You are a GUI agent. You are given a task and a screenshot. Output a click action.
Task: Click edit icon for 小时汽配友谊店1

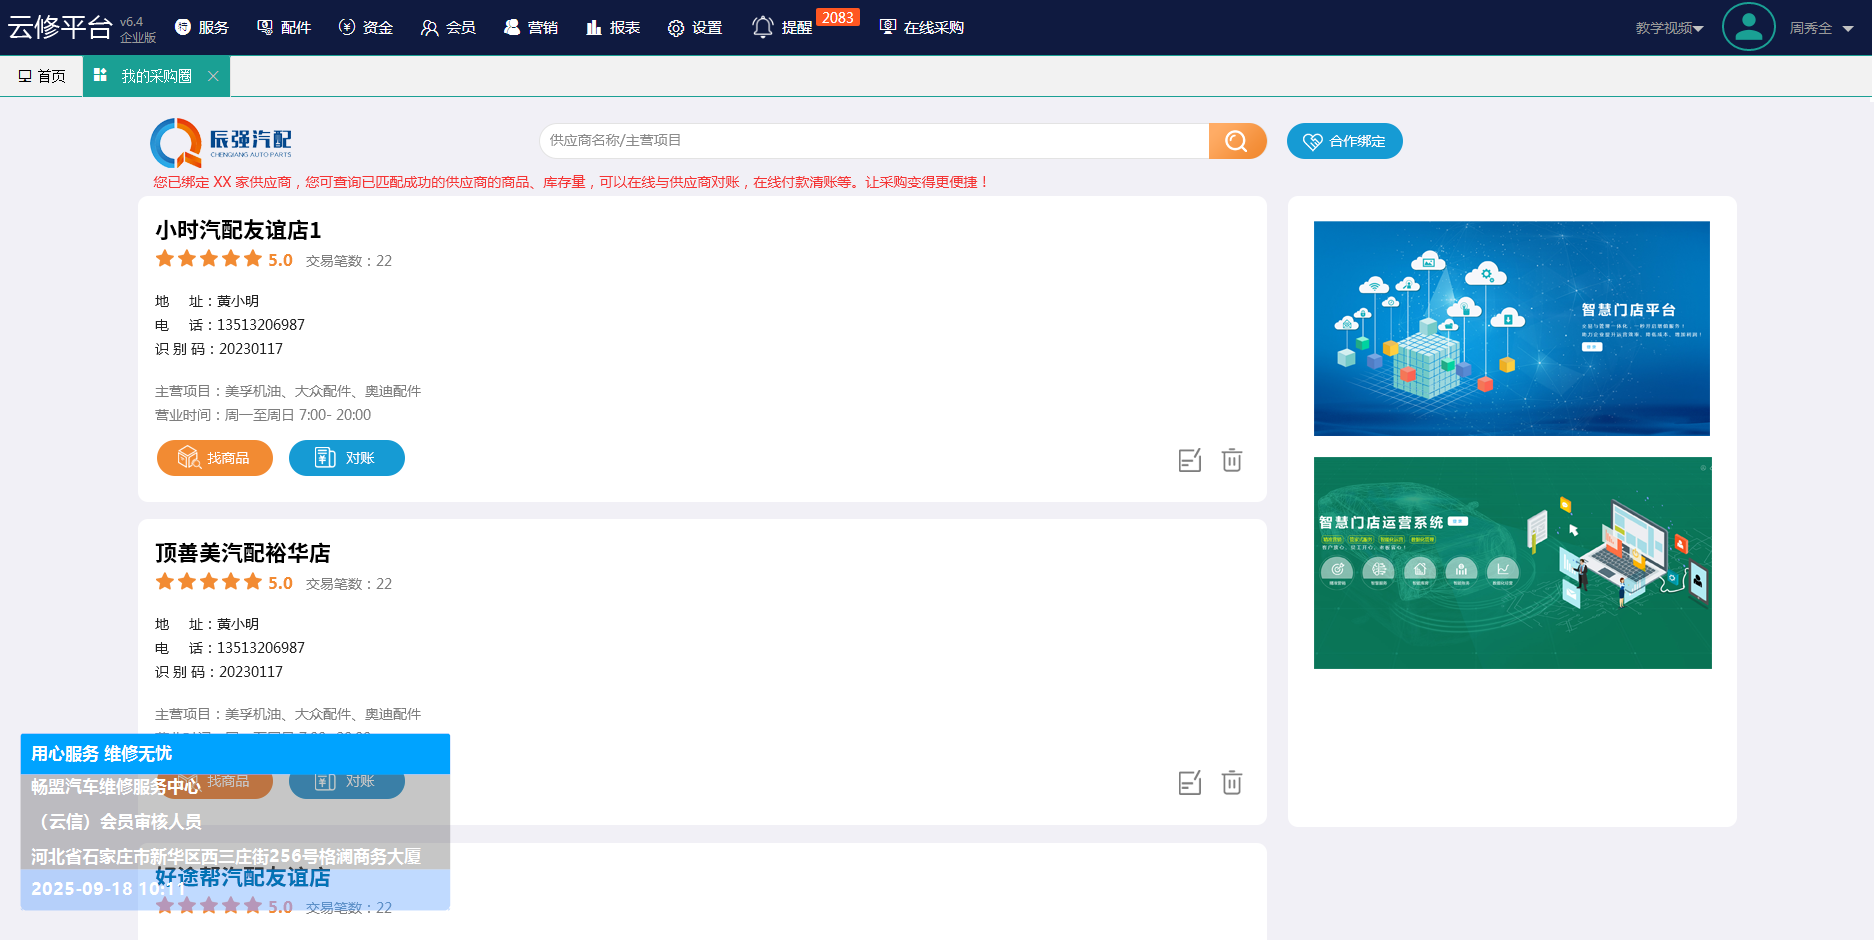point(1189,460)
